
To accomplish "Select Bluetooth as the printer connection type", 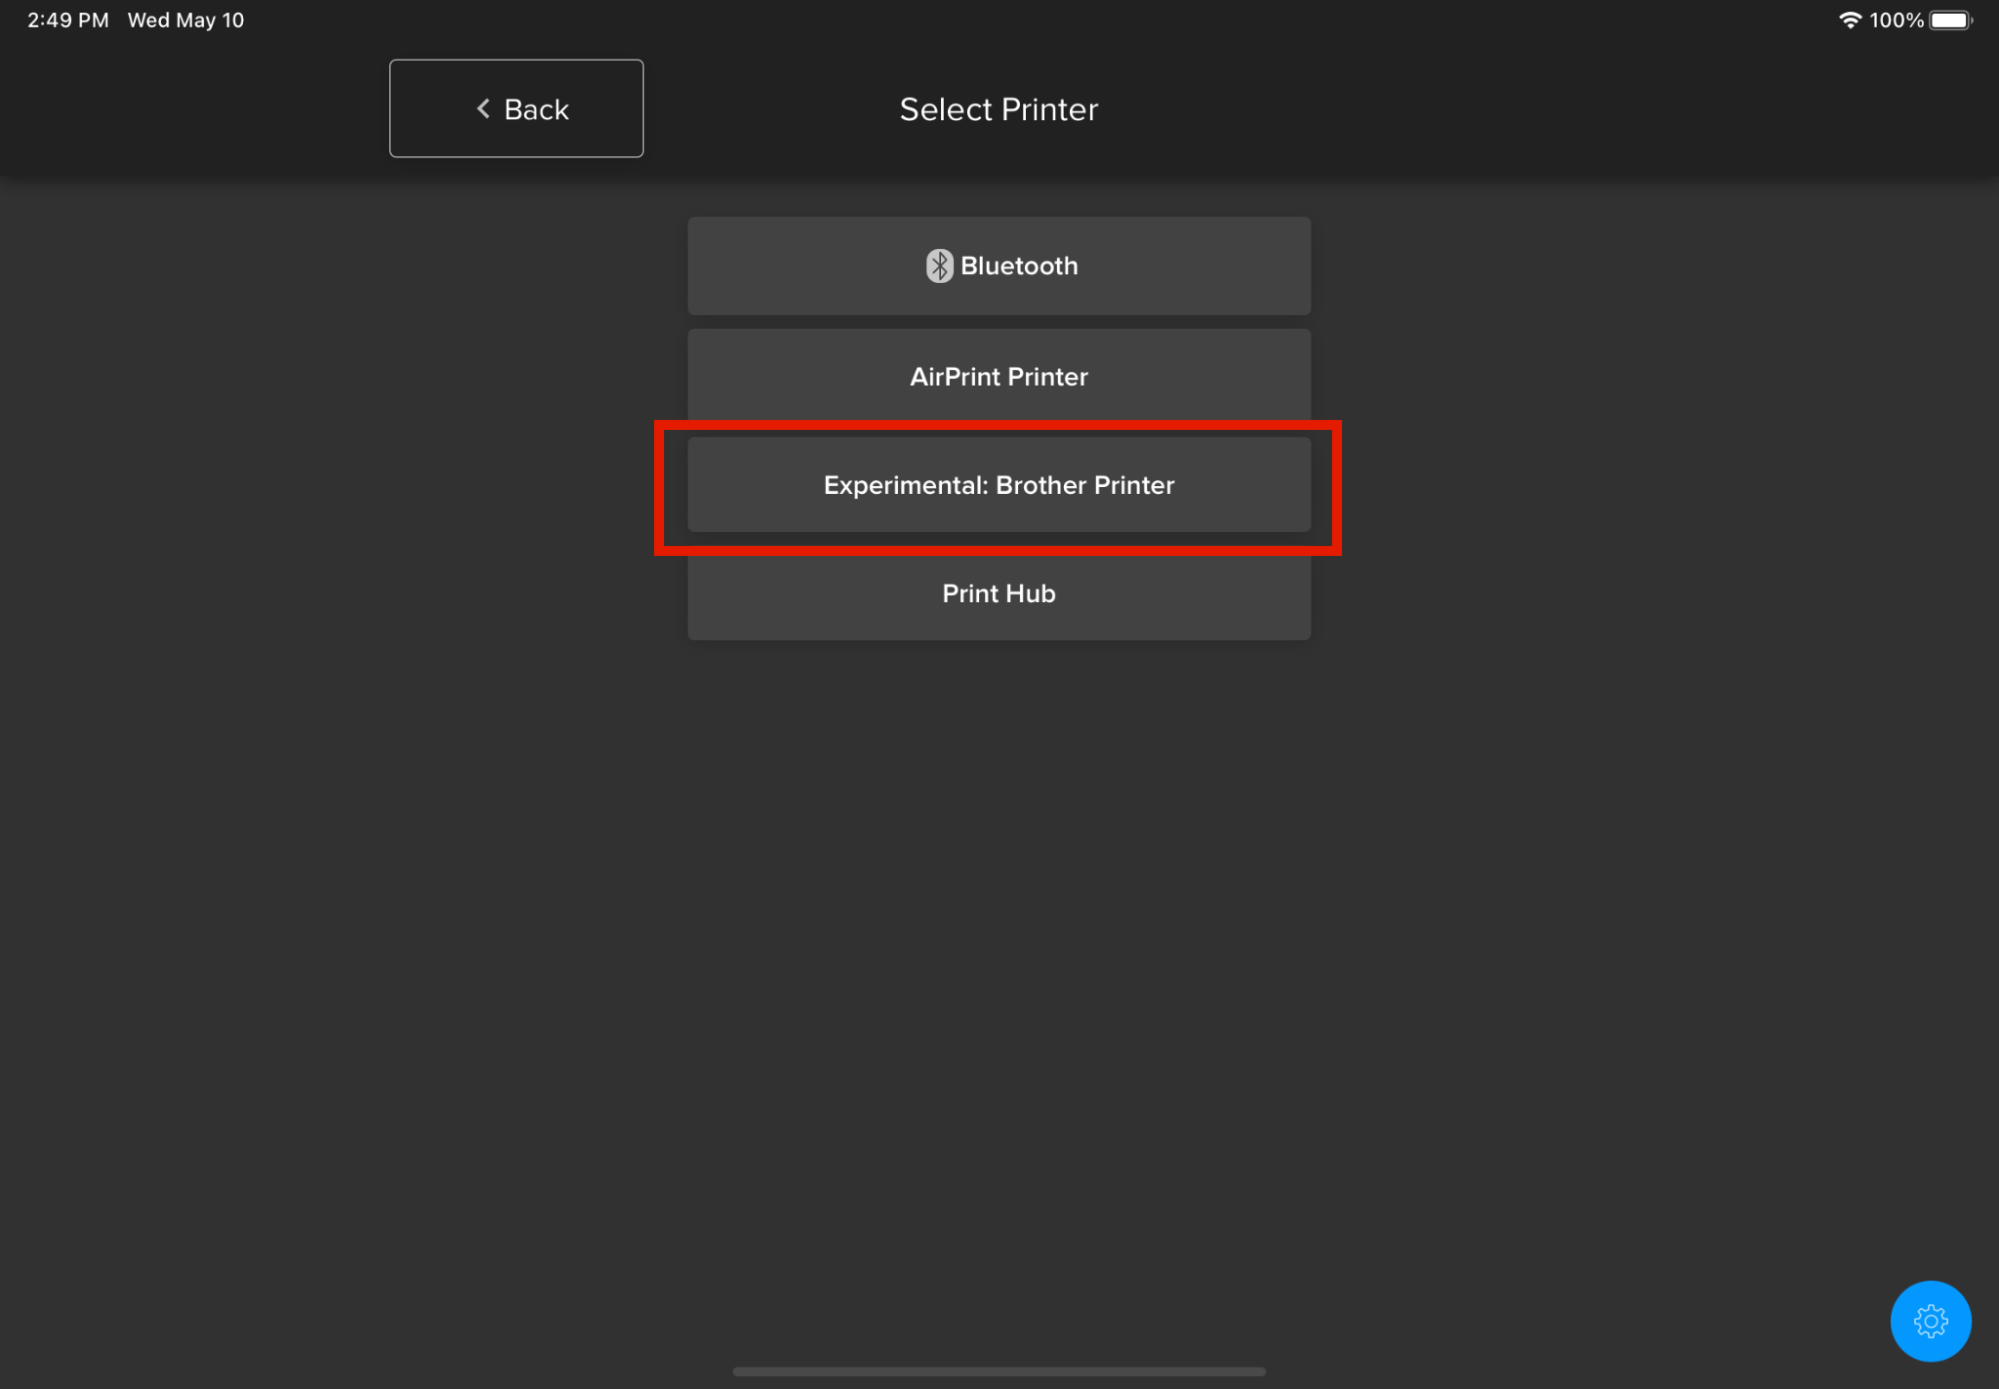I will tap(998, 265).
